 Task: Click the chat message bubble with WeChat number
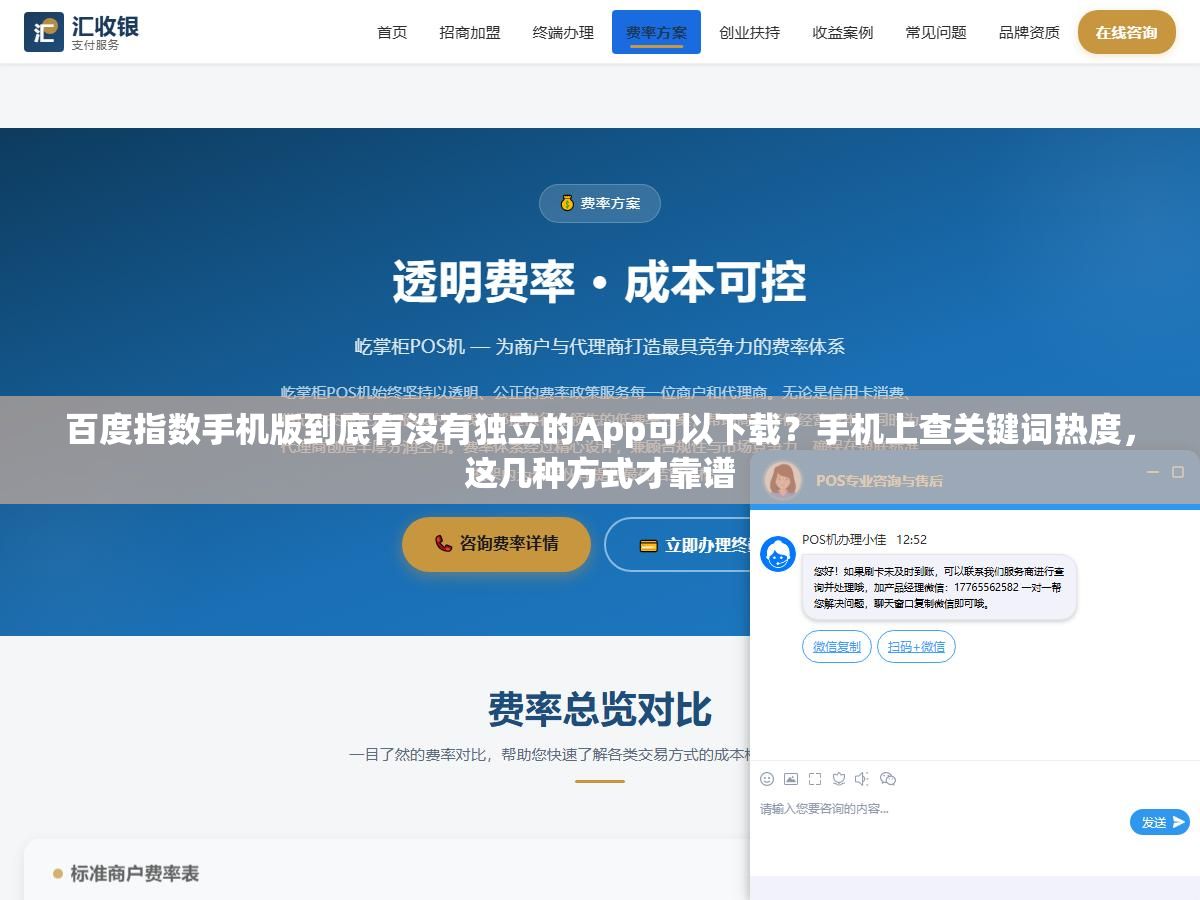coord(939,587)
